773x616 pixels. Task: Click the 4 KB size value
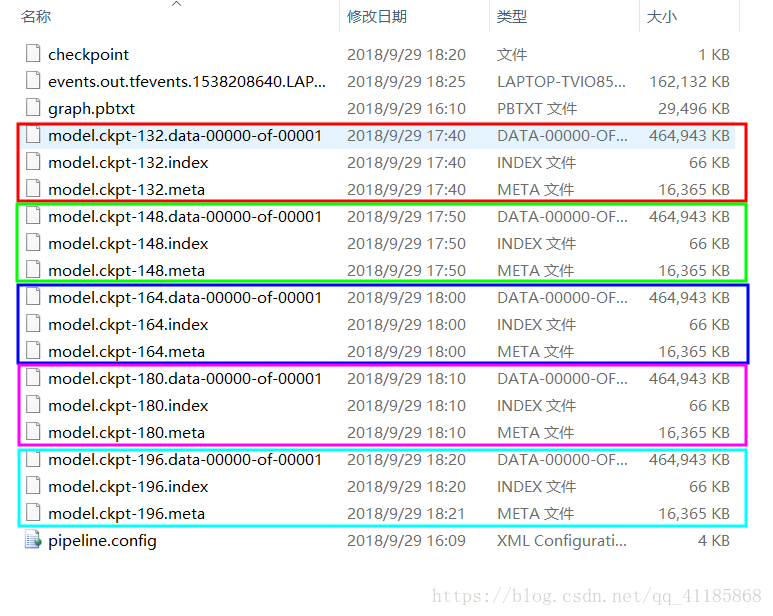713,541
